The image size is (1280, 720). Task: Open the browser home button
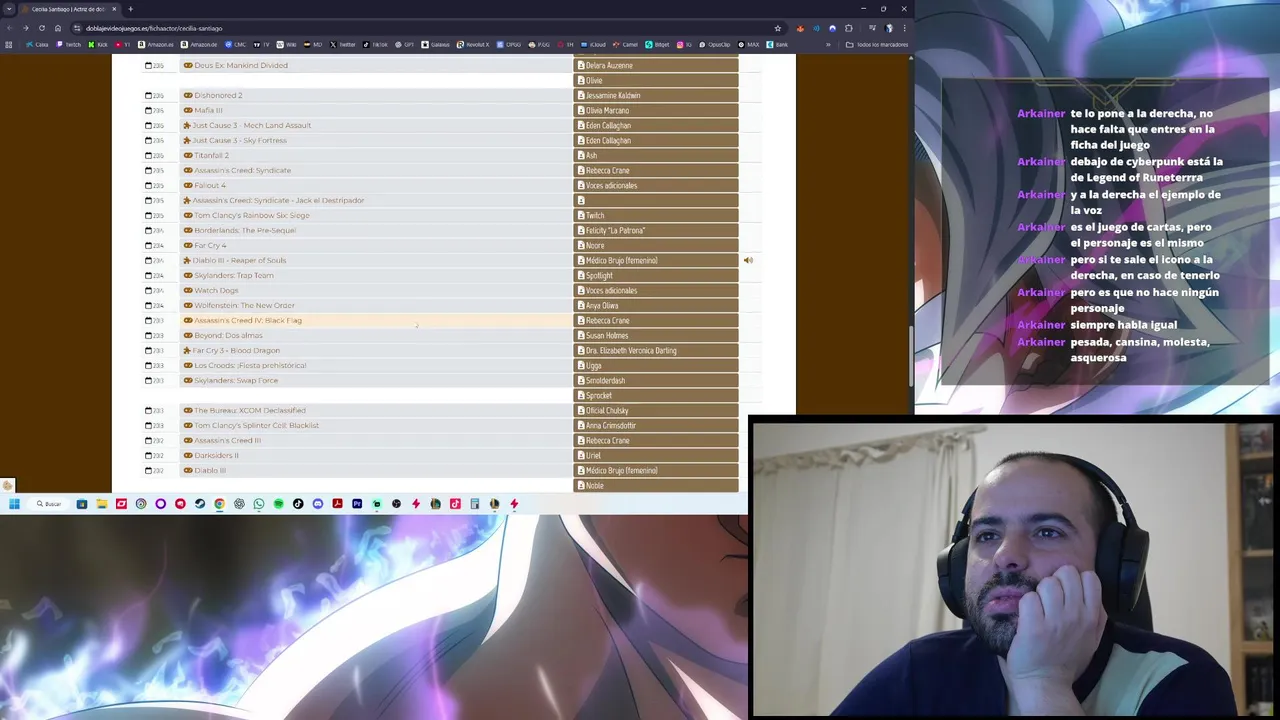(58, 28)
